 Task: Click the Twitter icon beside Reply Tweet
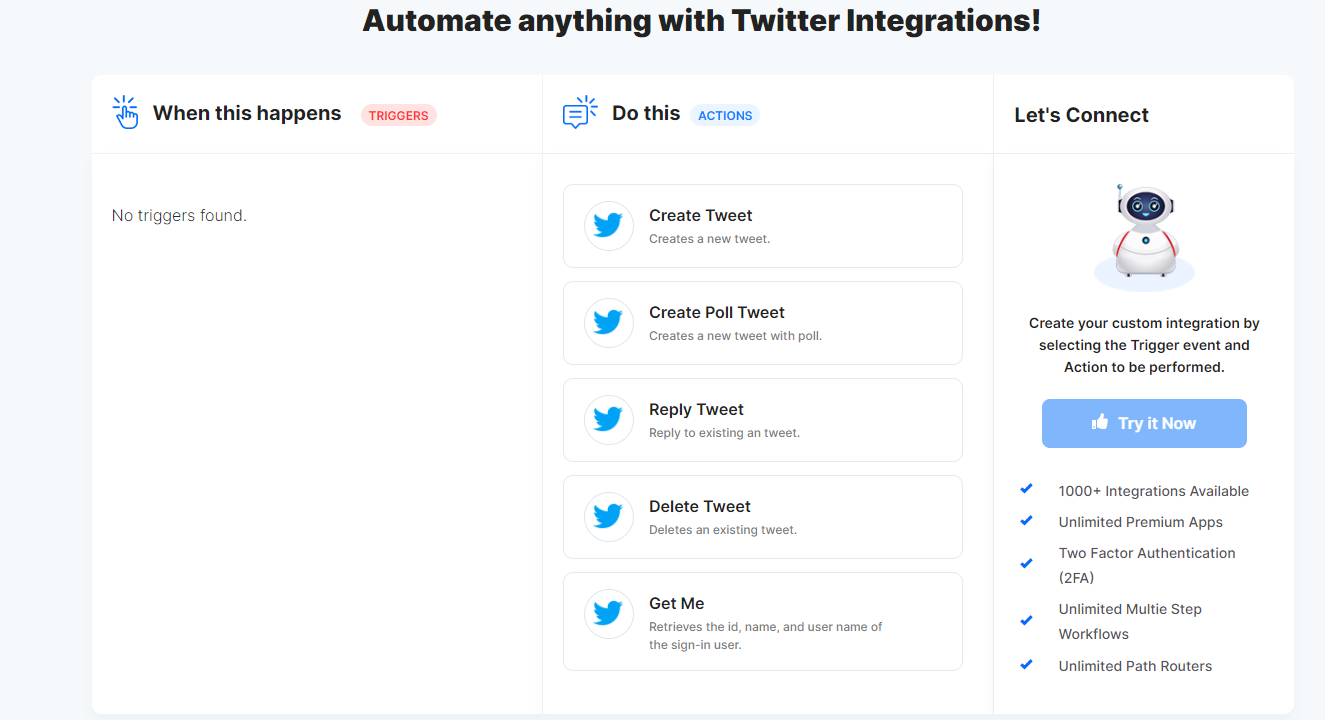(609, 420)
